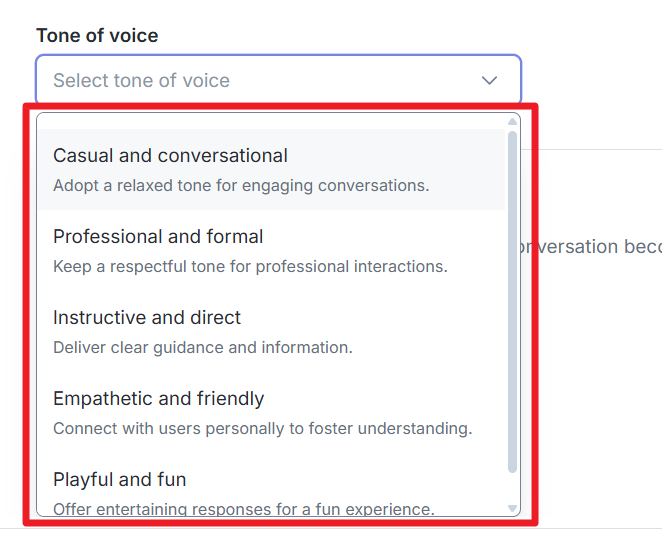The image size is (662, 533).
Task: Select the Empathetic and friendly option
Action: pos(158,399)
